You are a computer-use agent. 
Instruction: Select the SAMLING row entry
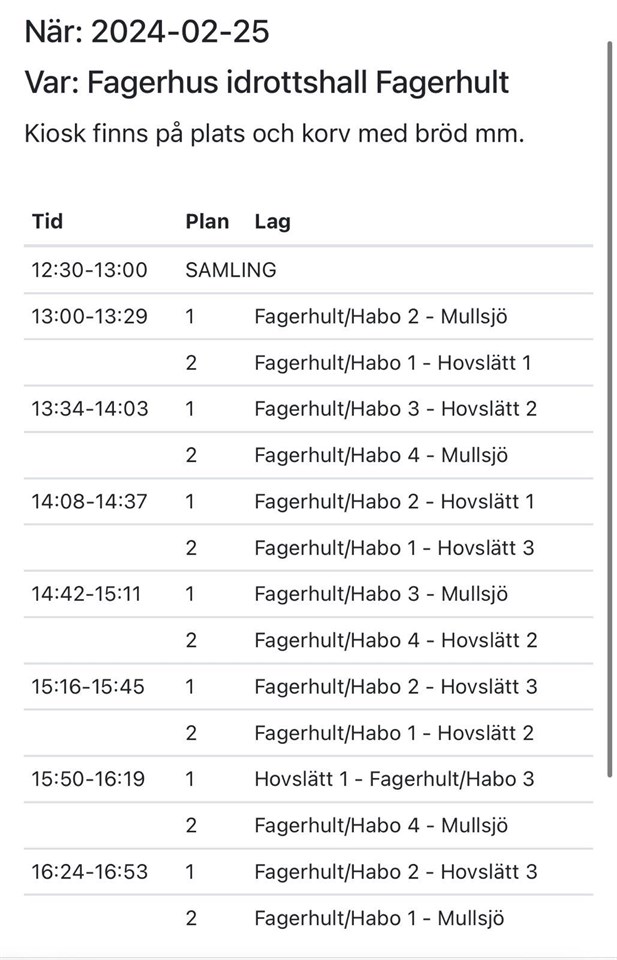tap(231, 270)
